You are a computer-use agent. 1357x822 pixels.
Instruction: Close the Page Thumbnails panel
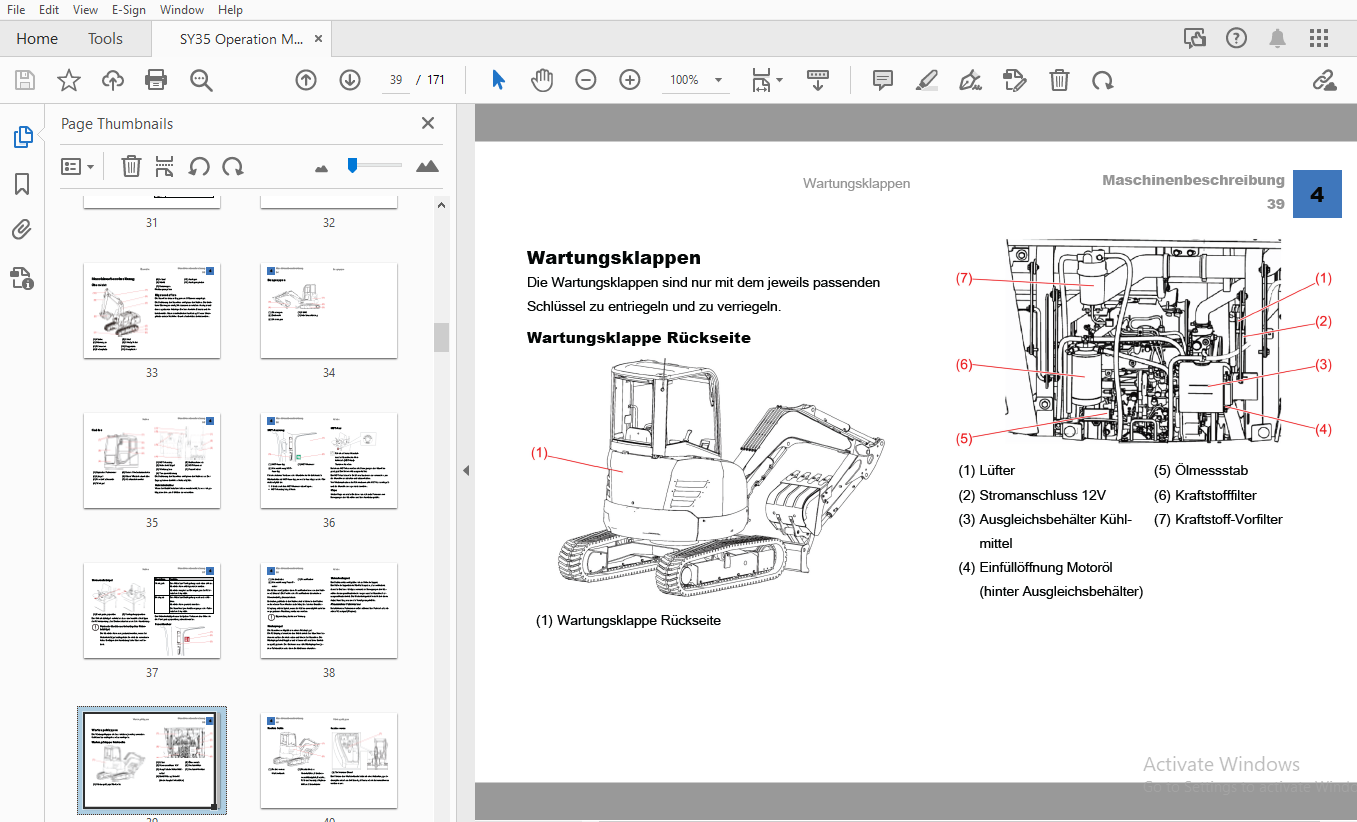click(428, 123)
